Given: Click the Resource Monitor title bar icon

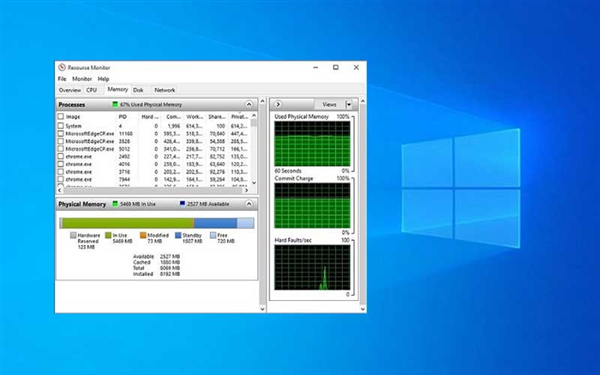Looking at the screenshot, I should (x=62, y=67).
